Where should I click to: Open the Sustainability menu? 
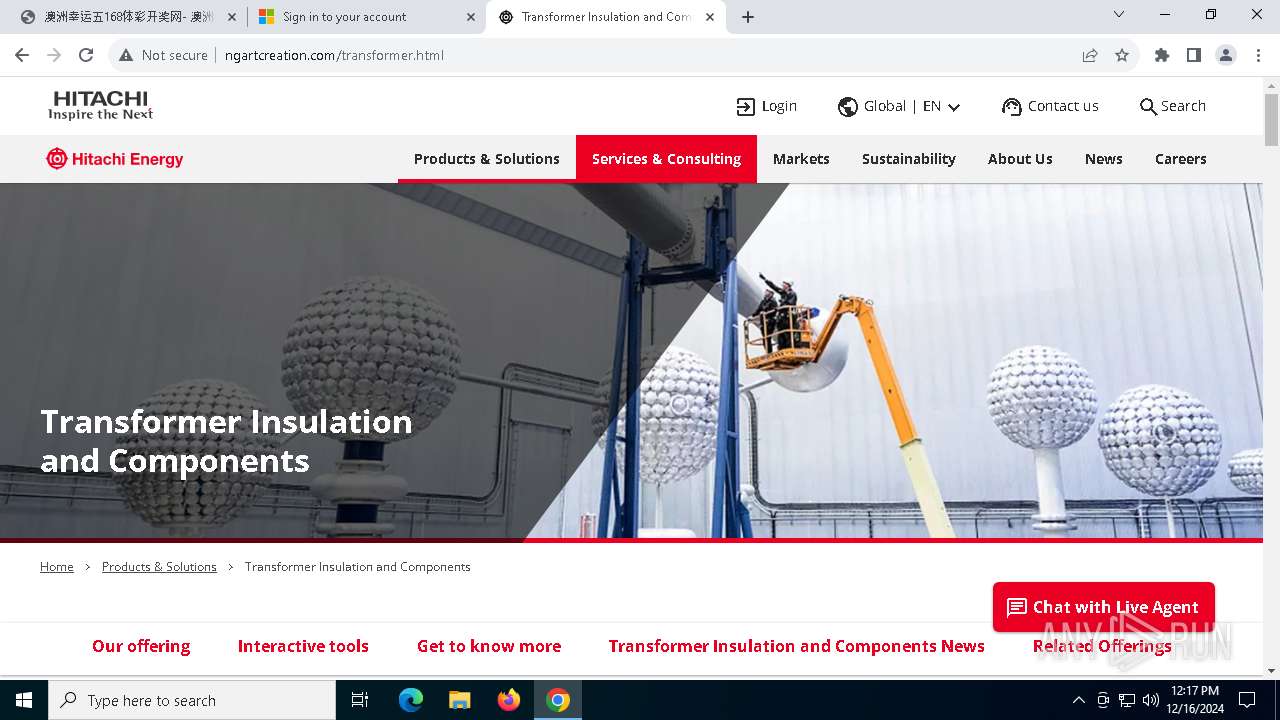[909, 159]
